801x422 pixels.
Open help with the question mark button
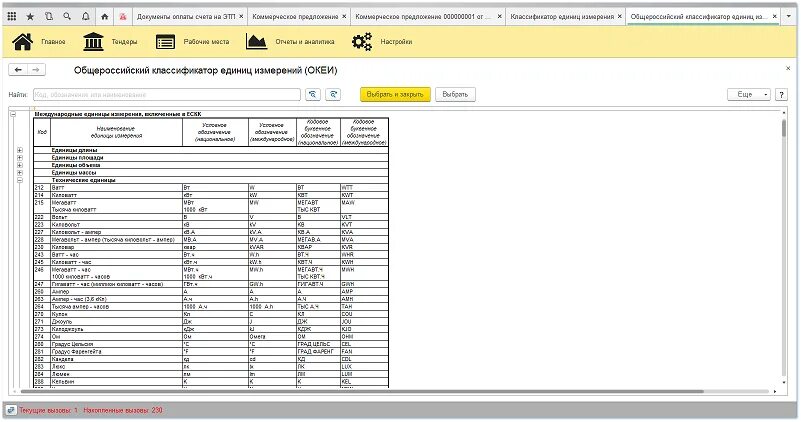(781, 95)
